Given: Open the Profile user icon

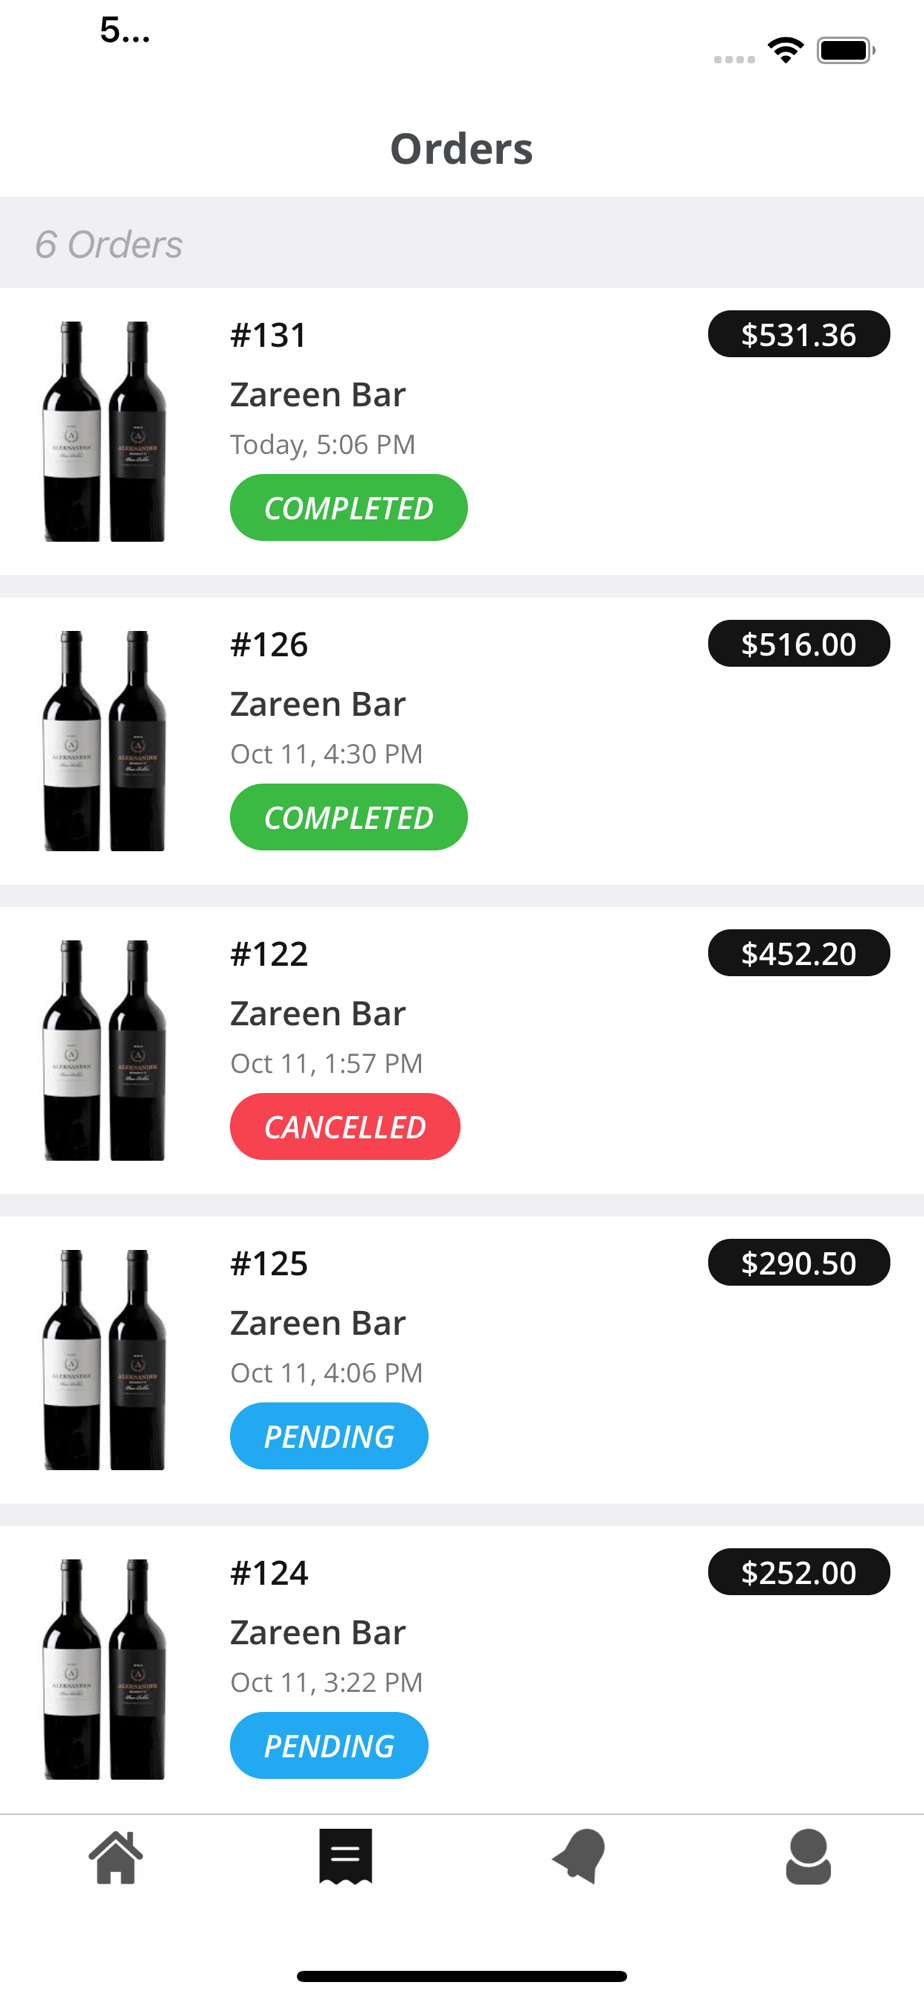Looking at the screenshot, I should pyautogui.click(x=808, y=1857).
